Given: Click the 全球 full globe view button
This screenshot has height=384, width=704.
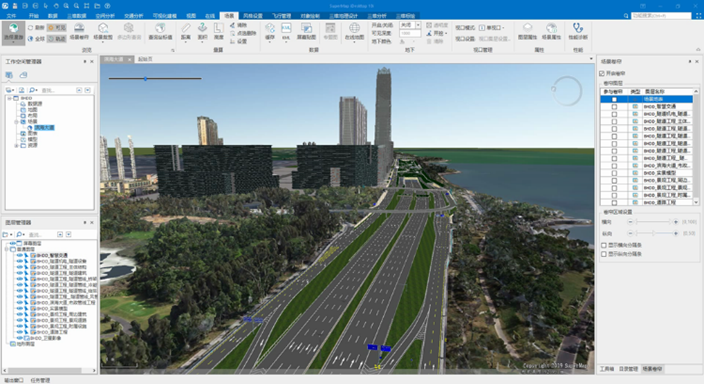Looking at the screenshot, I should 36,39.
